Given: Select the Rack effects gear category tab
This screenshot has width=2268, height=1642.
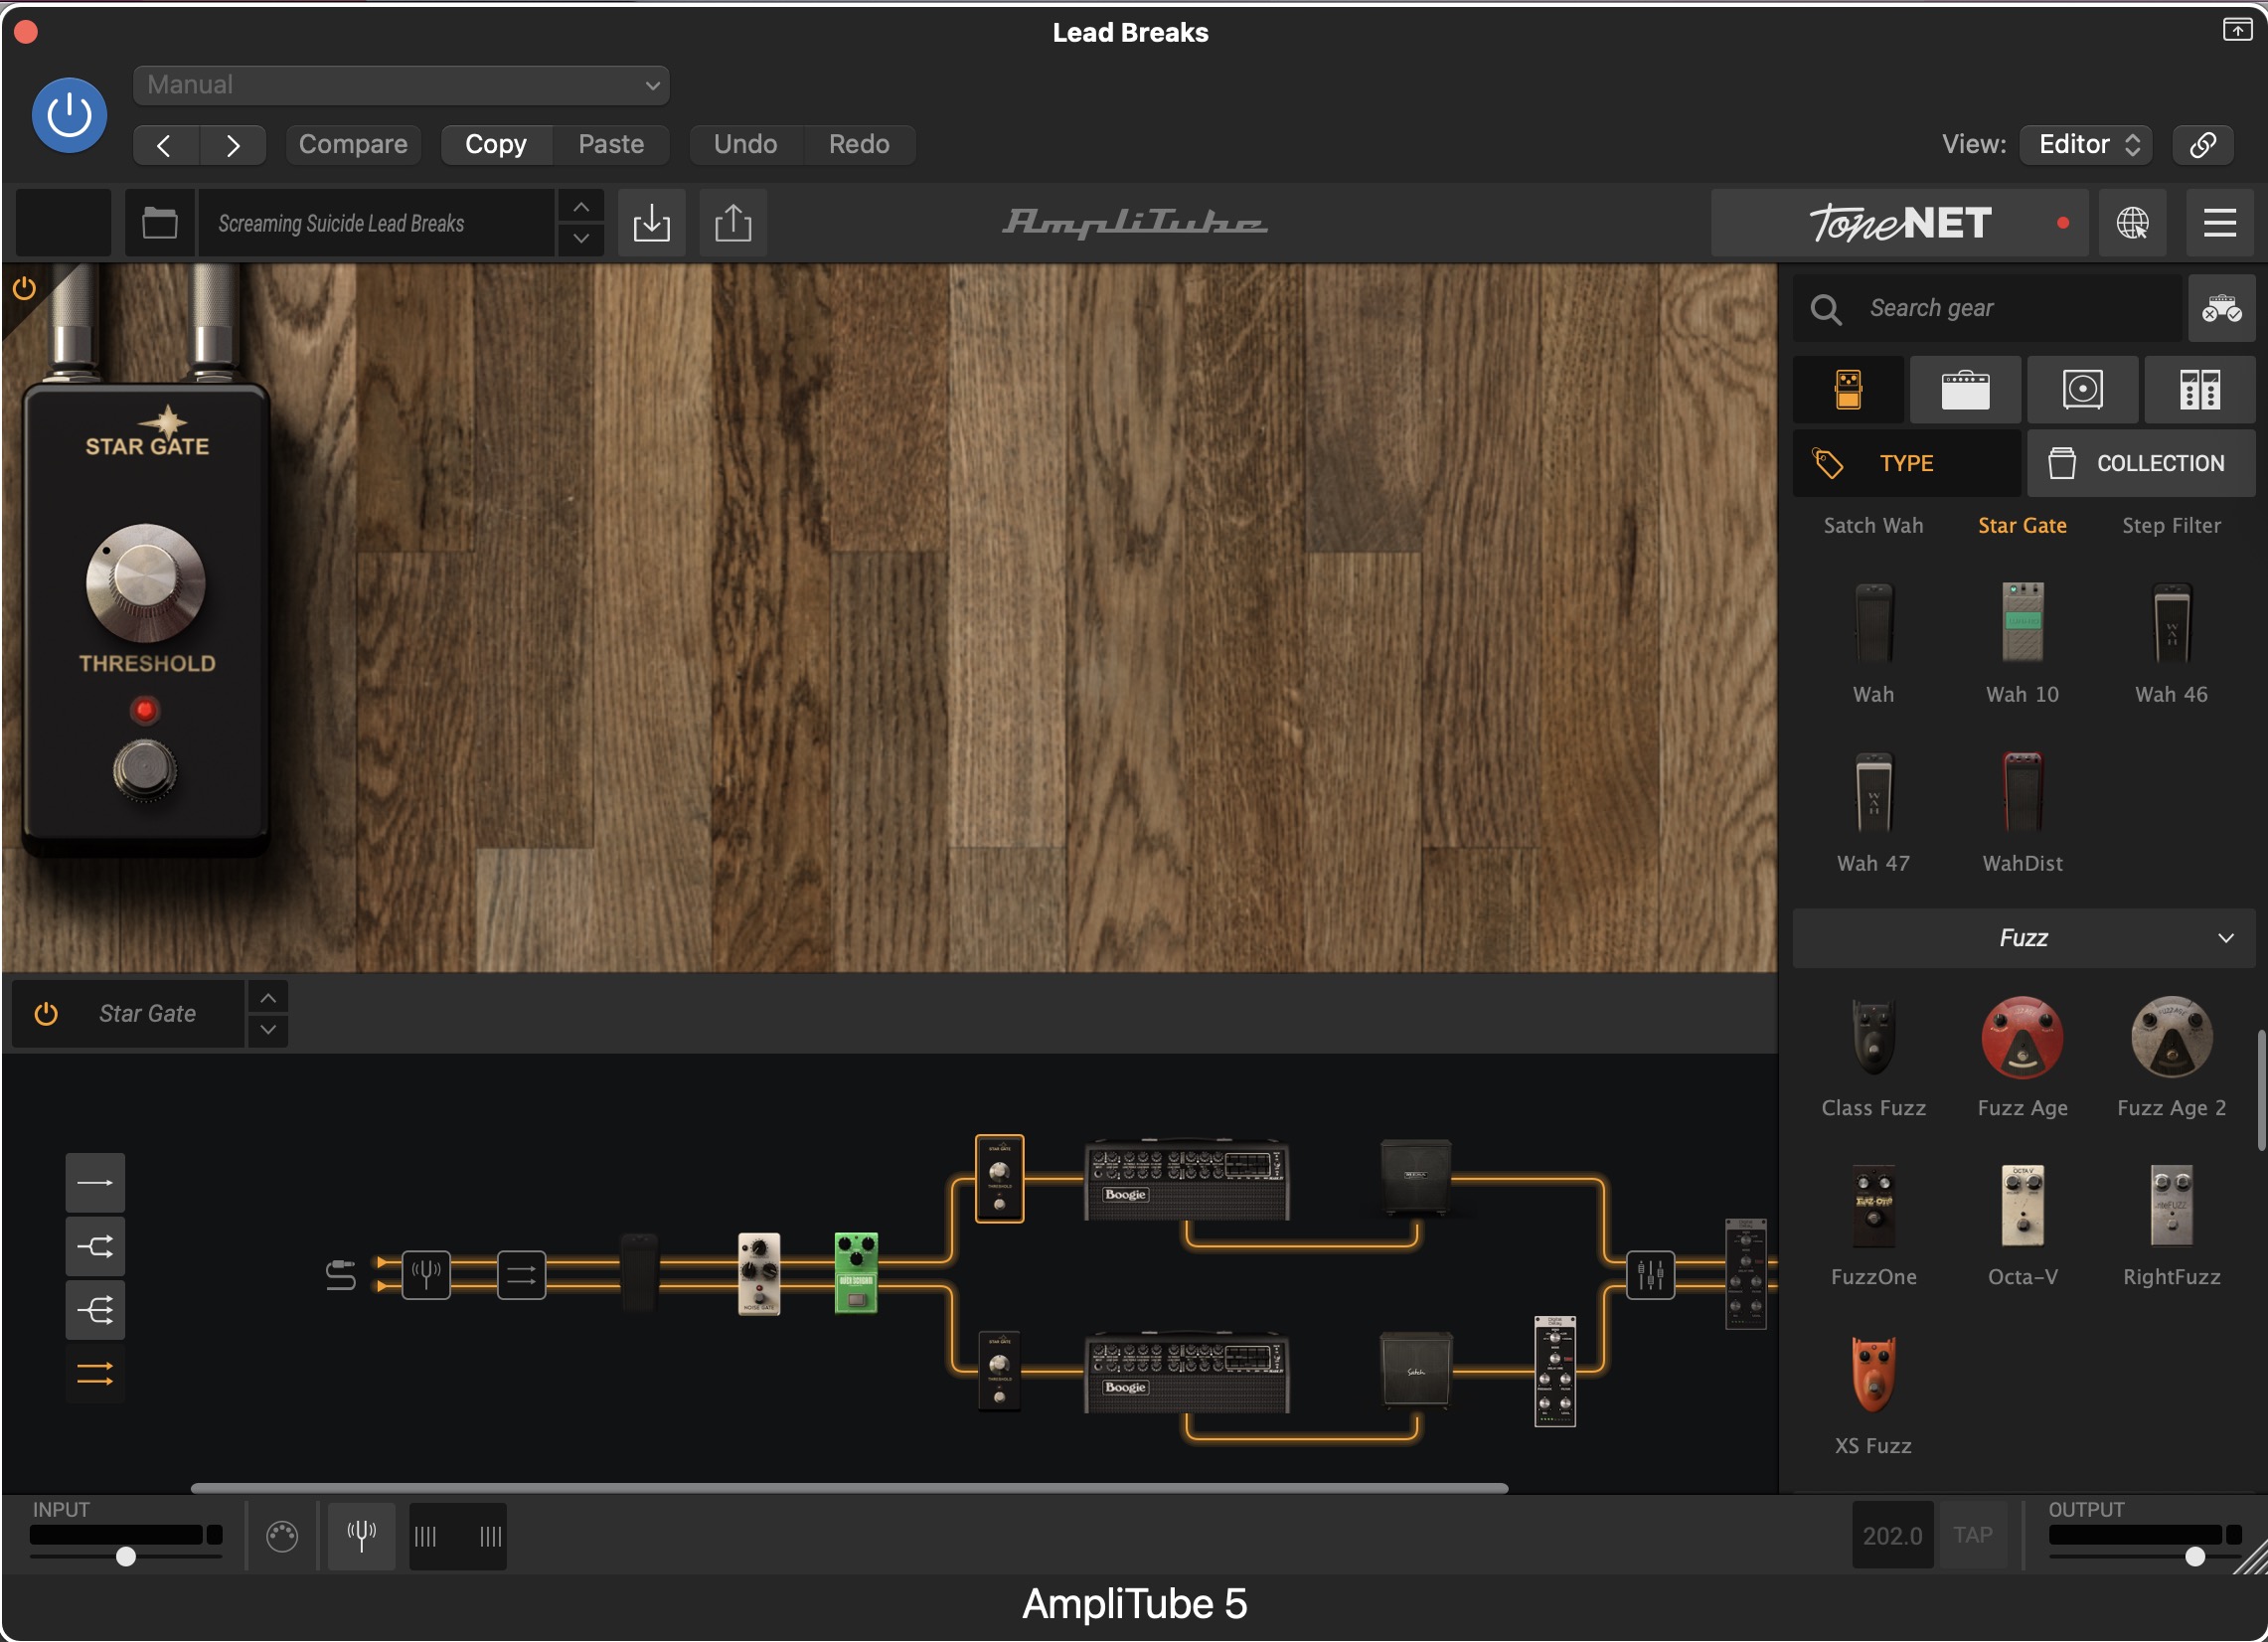Looking at the screenshot, I should [x=2199, y=390].
